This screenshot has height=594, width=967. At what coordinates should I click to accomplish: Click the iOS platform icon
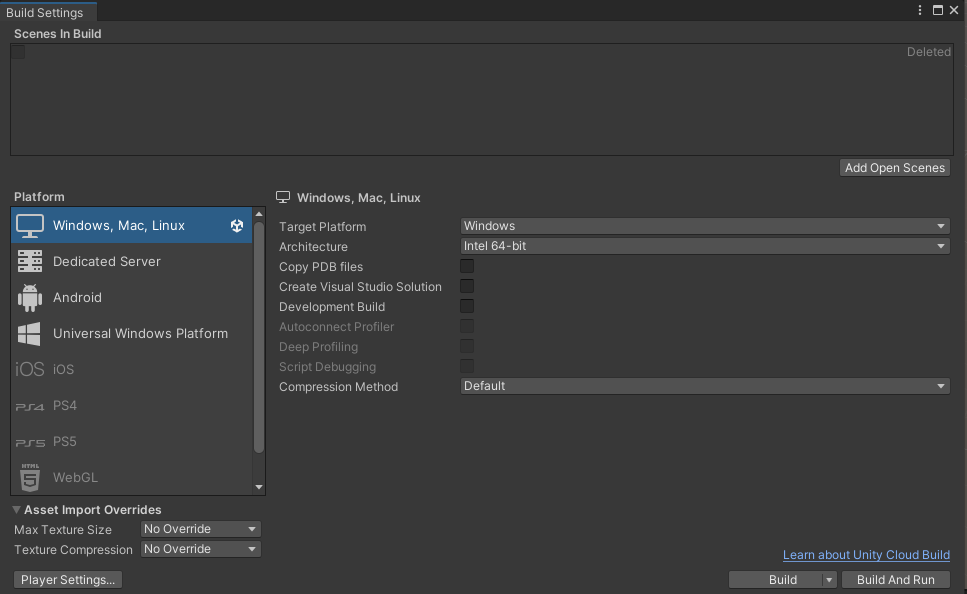[x=30, y=370]
